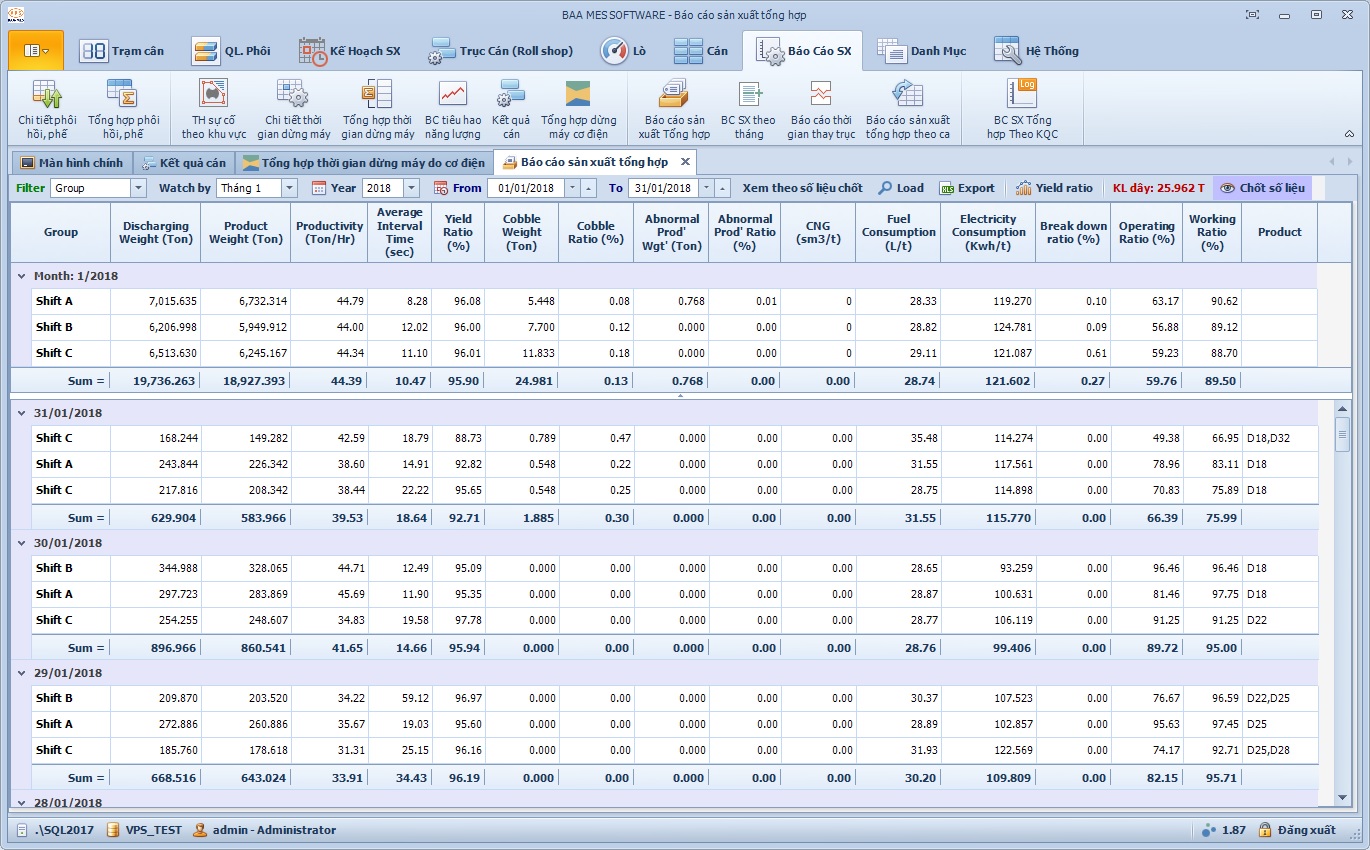This screenshot has height=850, width=1370.
Task: Expand the 'Watch by' Tháng 1 dropdown
Action: [x=289, y=188]
